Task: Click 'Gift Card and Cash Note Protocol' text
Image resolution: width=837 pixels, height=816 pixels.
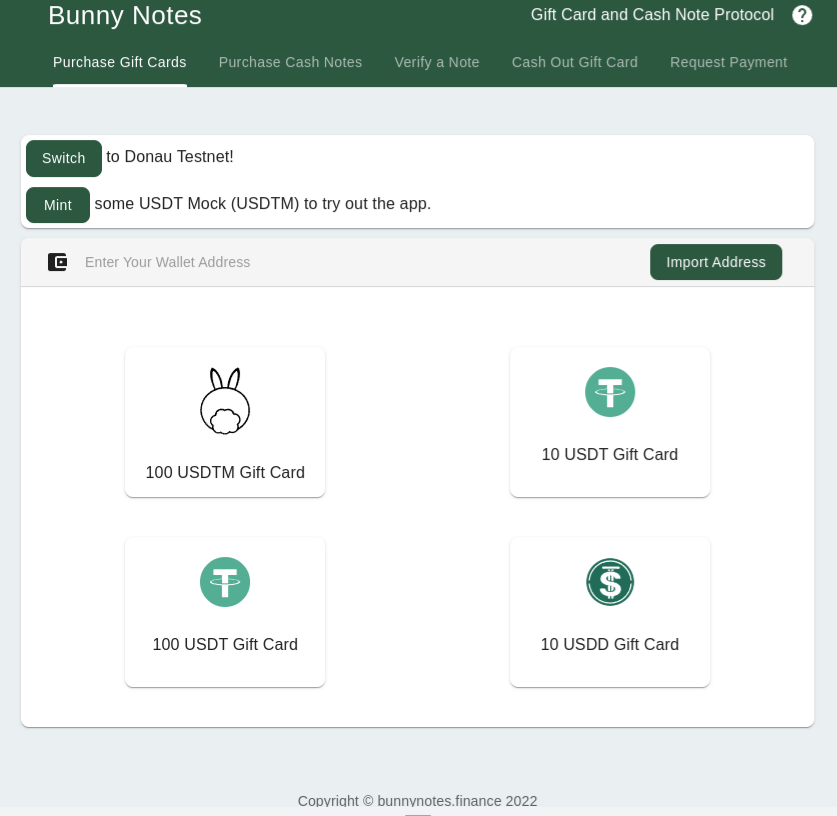Action: 652,14
